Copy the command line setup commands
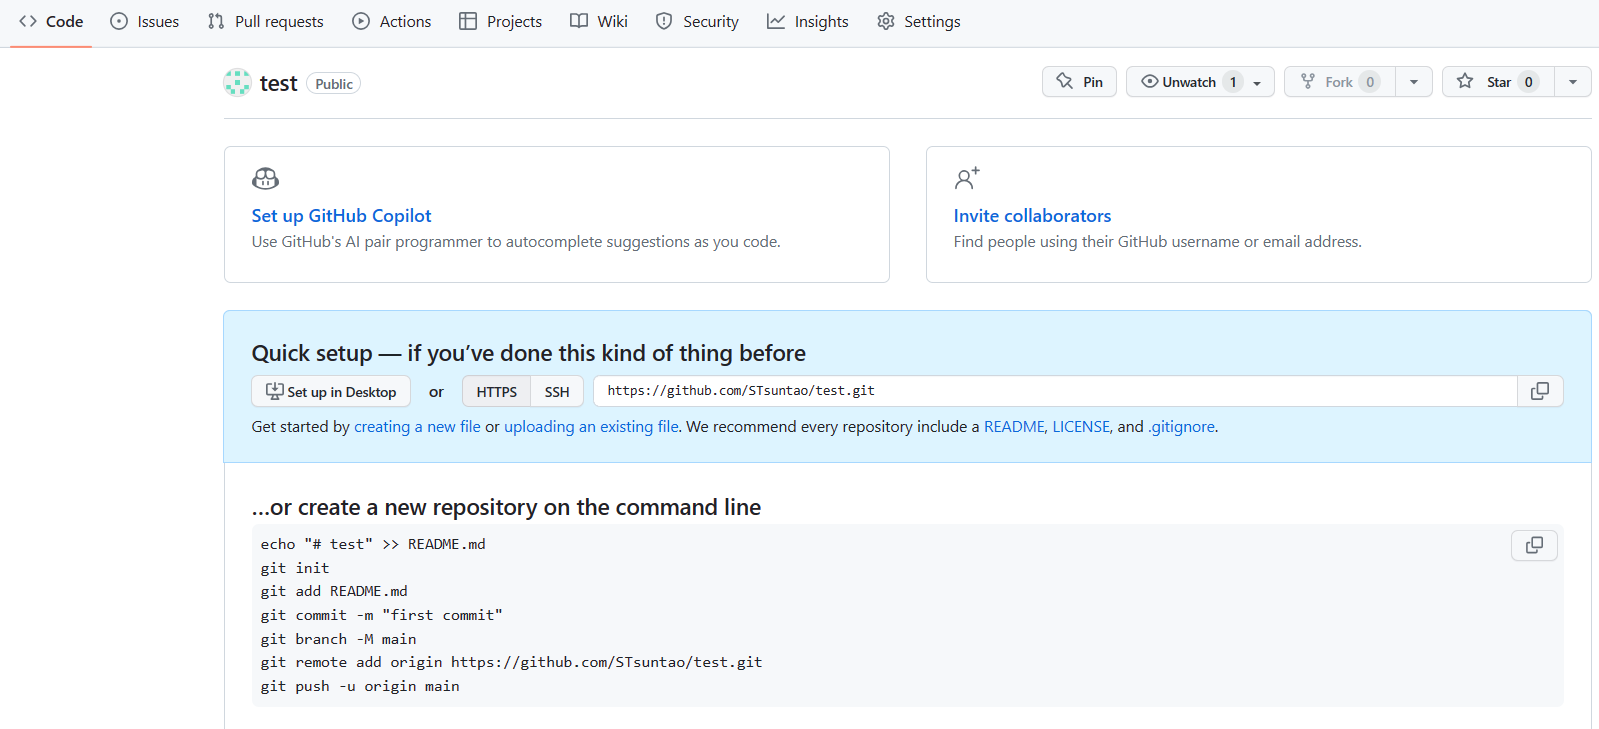The height and width of the screenshot is (729, 1599). click(1534, 545)
